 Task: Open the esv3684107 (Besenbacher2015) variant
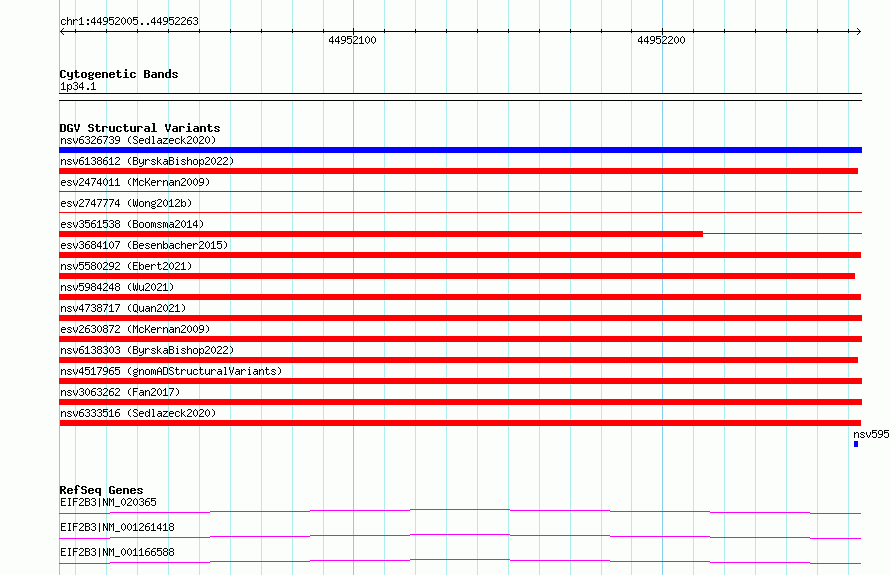point(144,245)
